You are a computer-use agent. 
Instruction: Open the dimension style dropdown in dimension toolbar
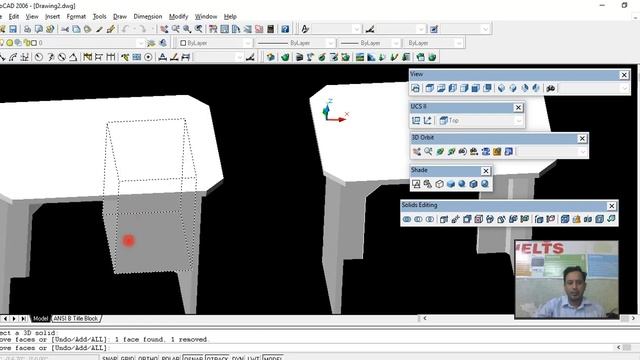(240, 57)
